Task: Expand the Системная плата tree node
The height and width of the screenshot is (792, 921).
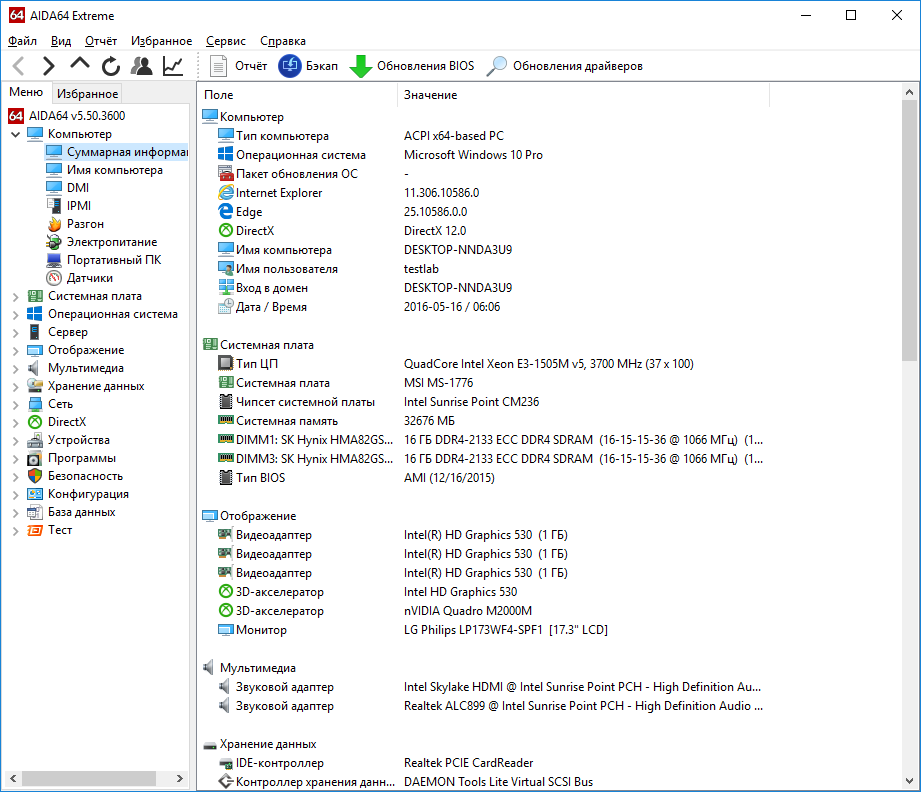Action: (15, 296)
